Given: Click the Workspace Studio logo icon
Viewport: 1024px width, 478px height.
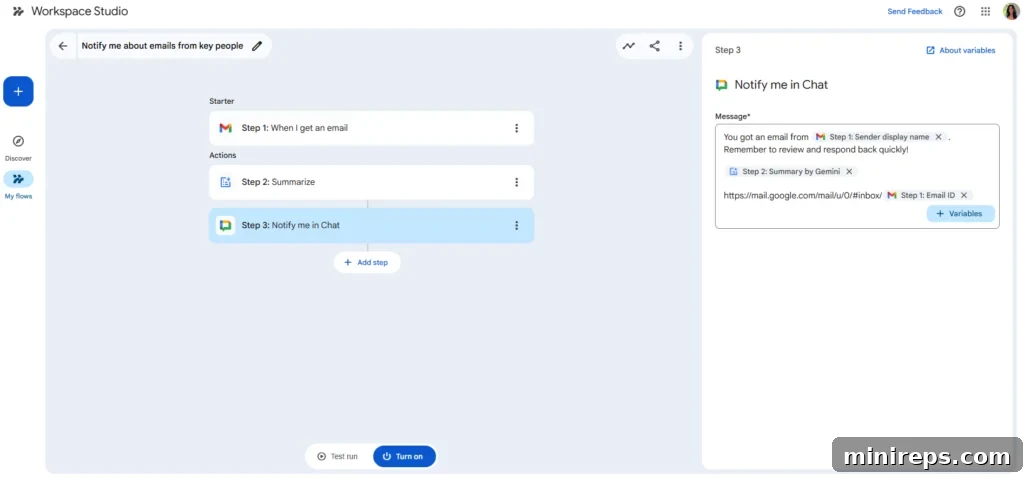Looking at the screenshot, I should point(18,11).
